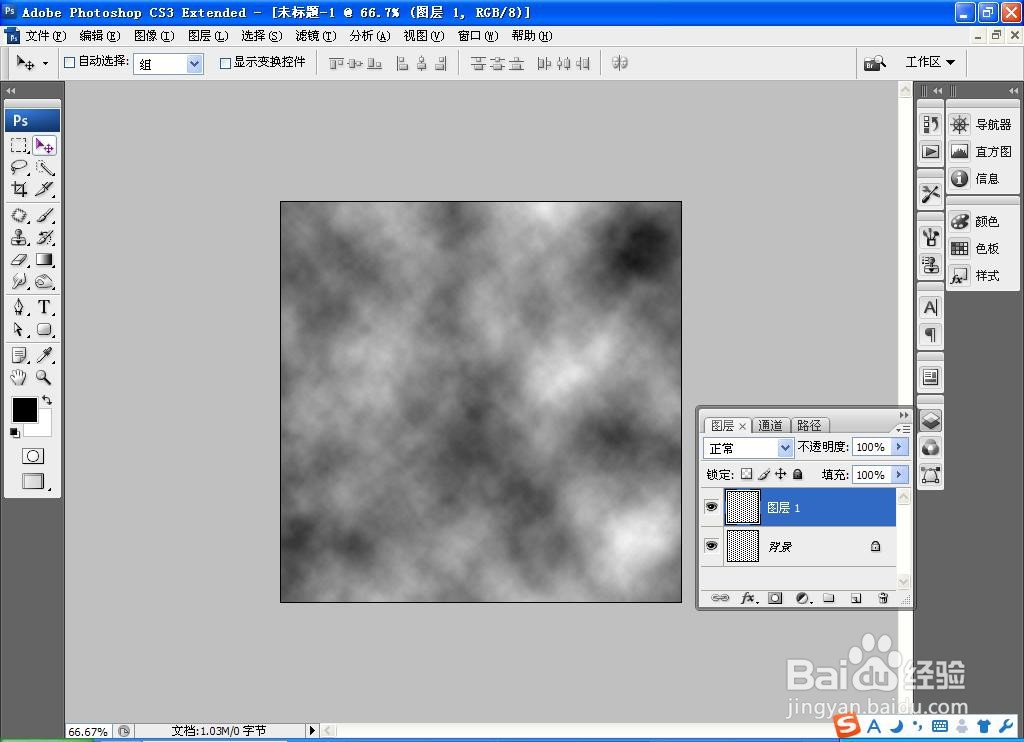Create a new layer group
Viewport: 1024px width, 742px height.
829,598
